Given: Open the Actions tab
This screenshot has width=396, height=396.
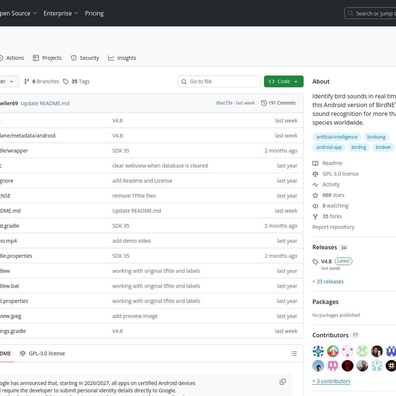Looking at the screenshot, I should click(12, 58).
